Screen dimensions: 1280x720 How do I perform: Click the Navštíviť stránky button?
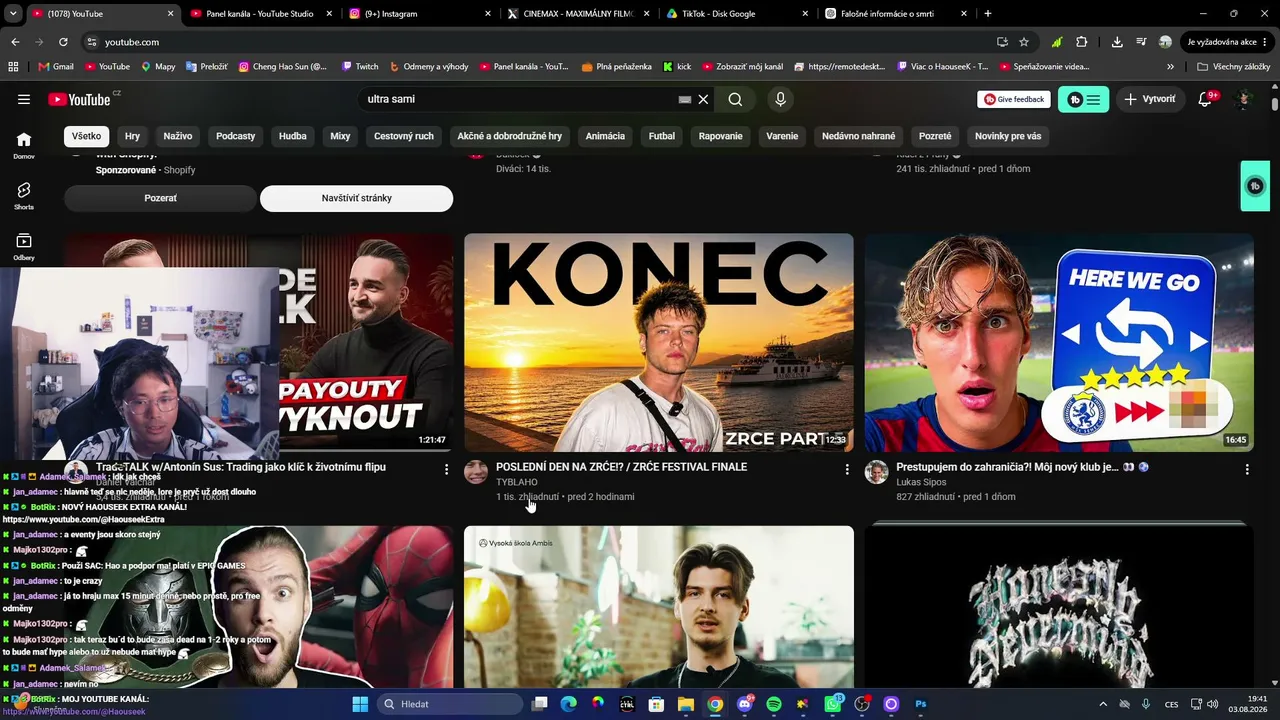[x=357, y=198]
